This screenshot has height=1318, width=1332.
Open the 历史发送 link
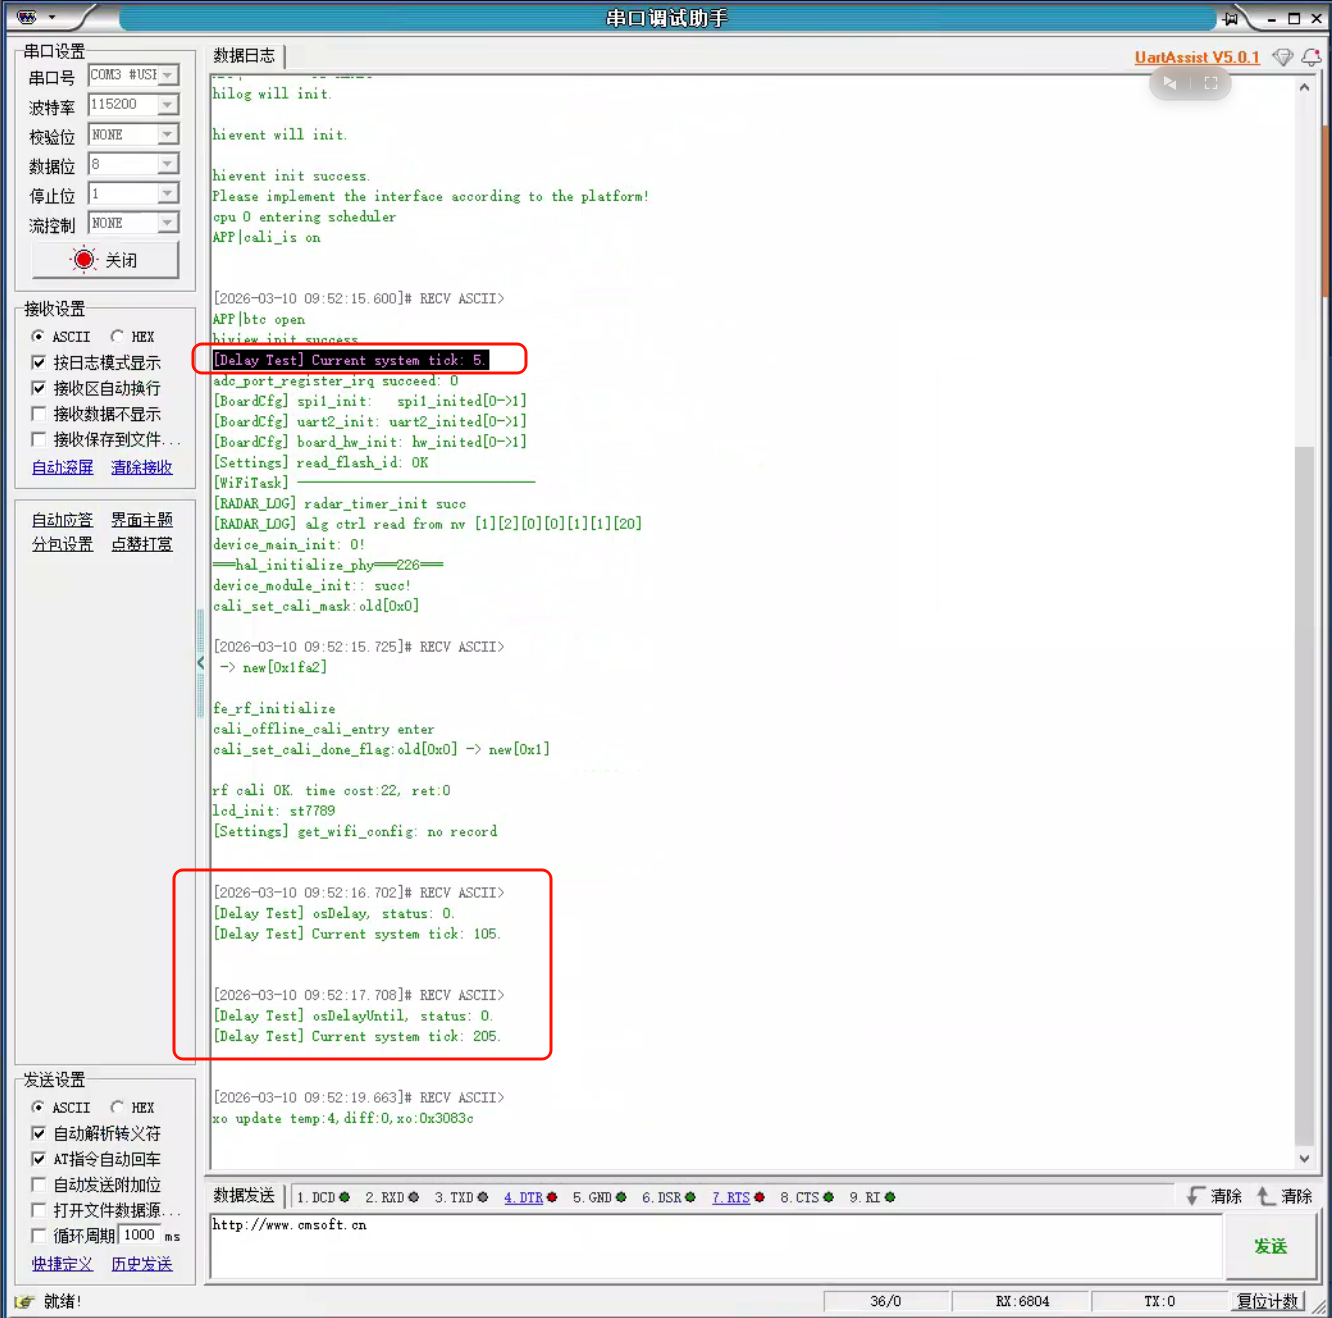(141, 1264)
